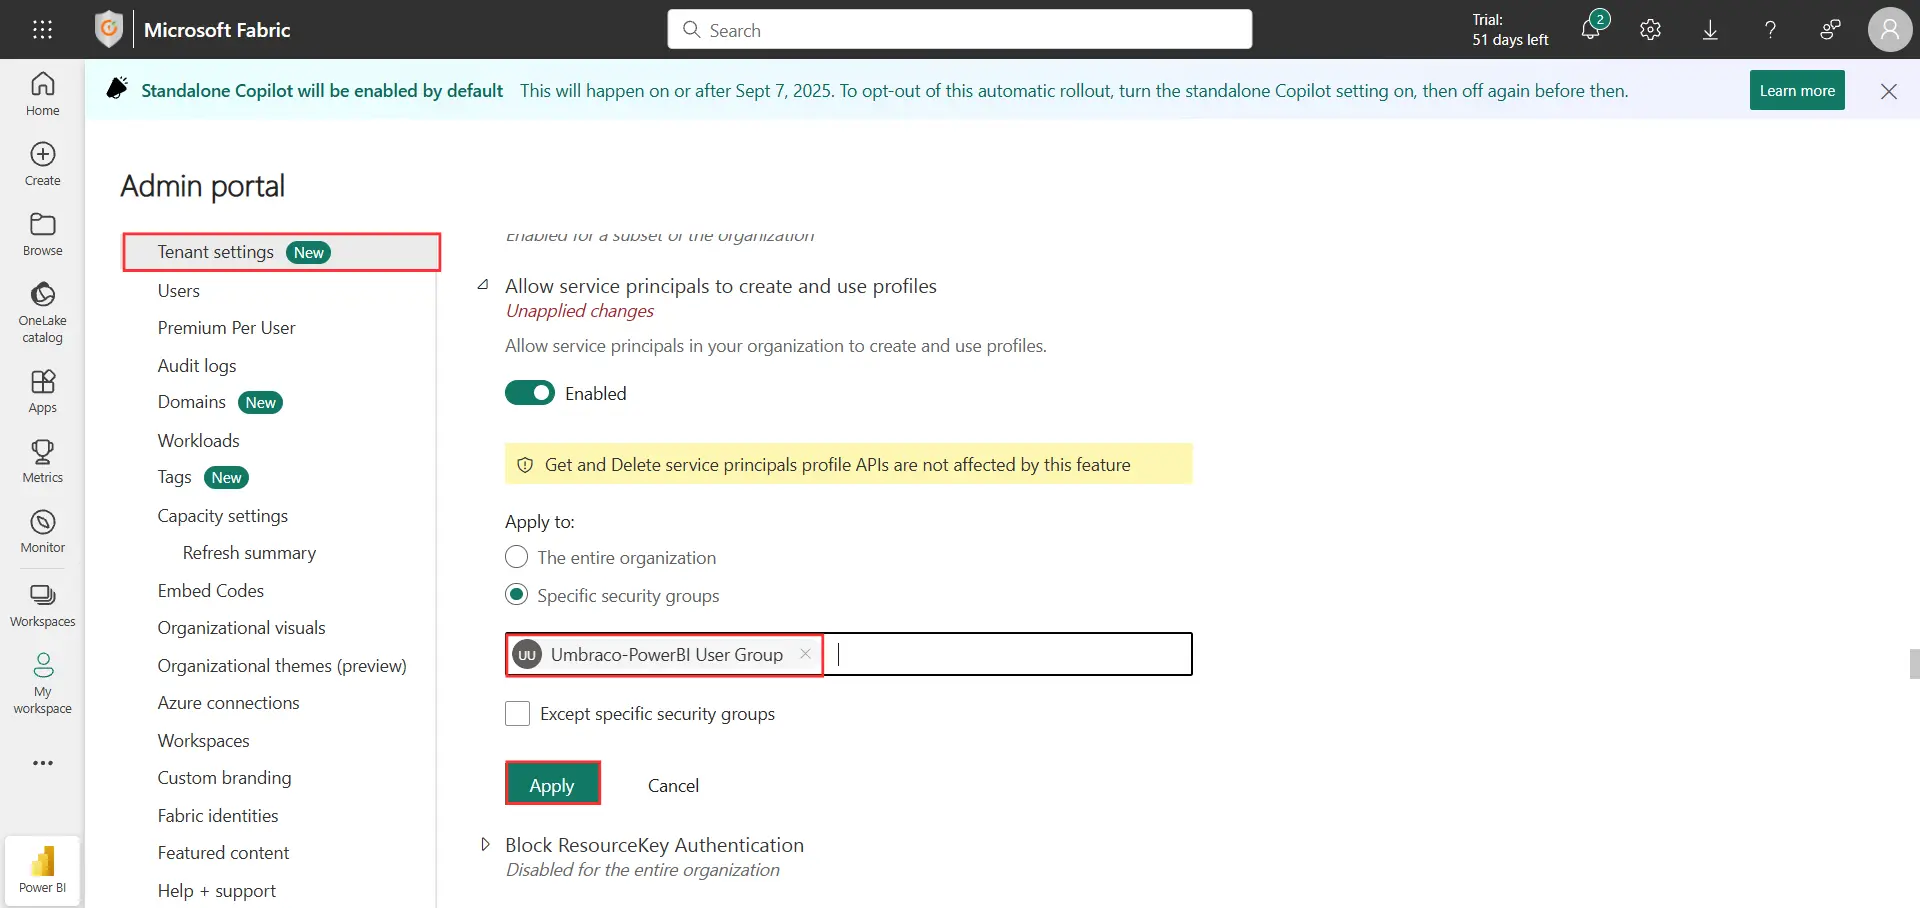
Task: Open the Monitor hub icon
Action: 42,531
